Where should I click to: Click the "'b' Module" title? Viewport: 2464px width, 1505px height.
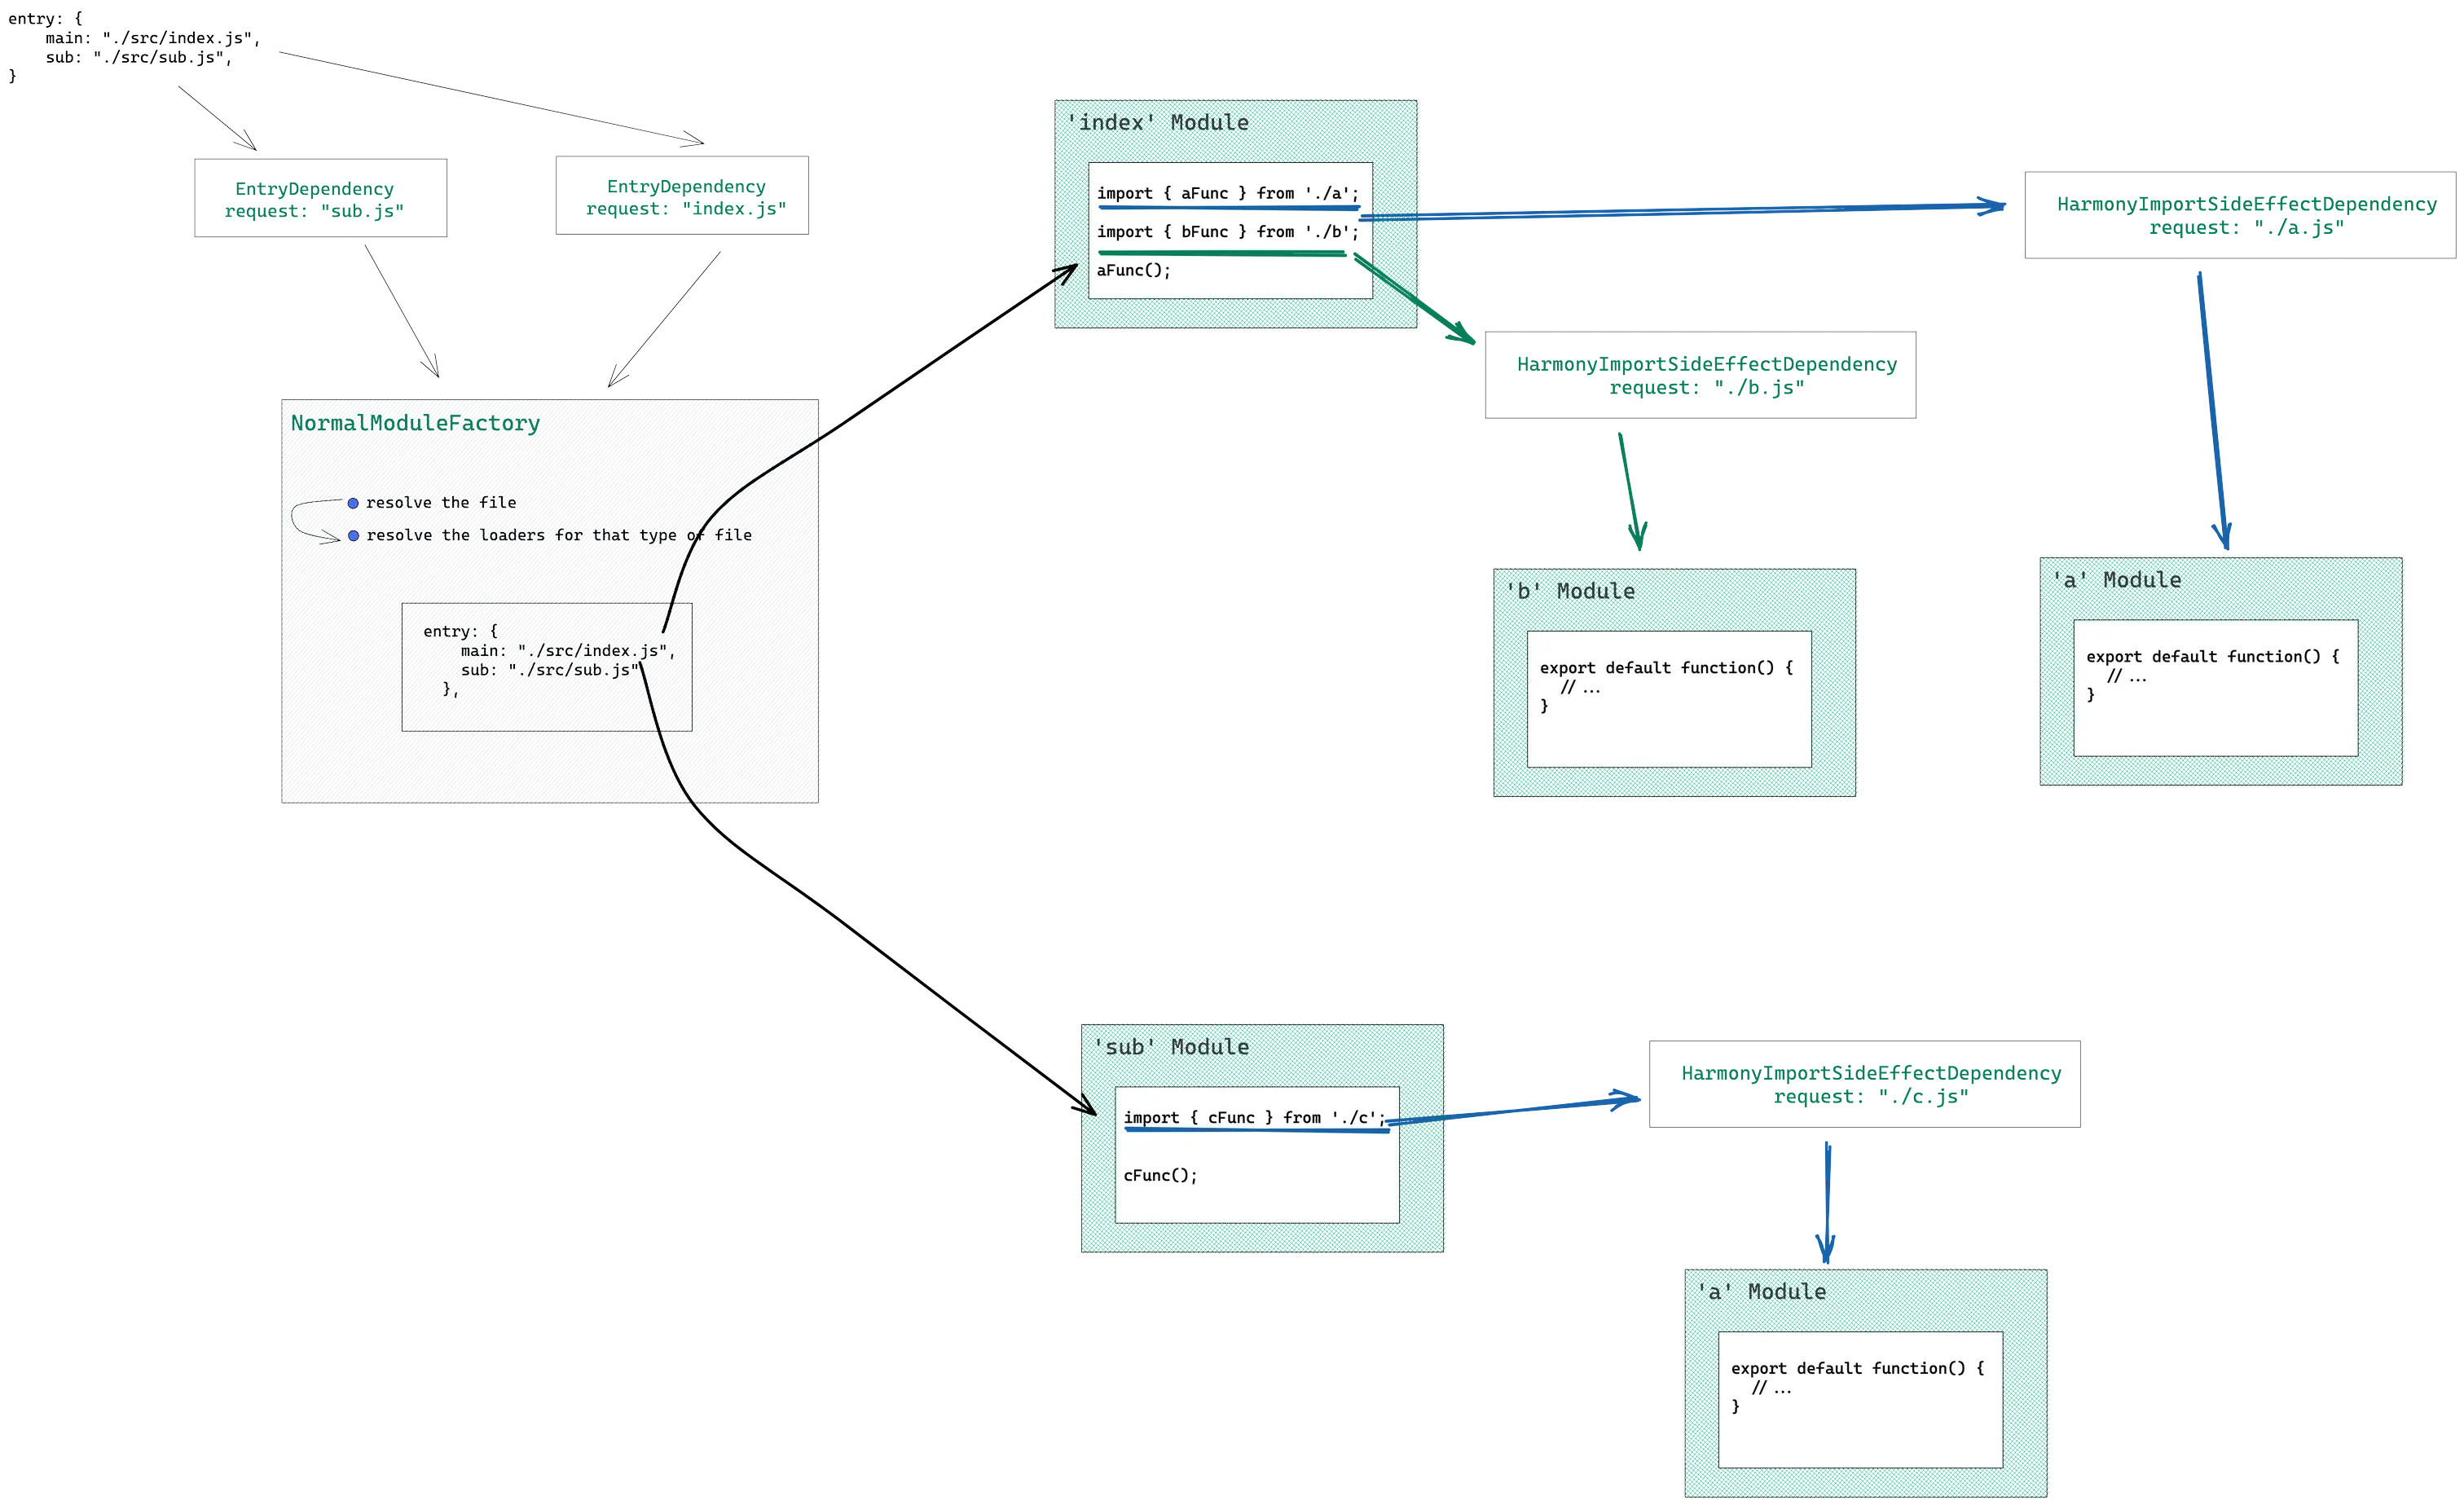point(1570,592)
